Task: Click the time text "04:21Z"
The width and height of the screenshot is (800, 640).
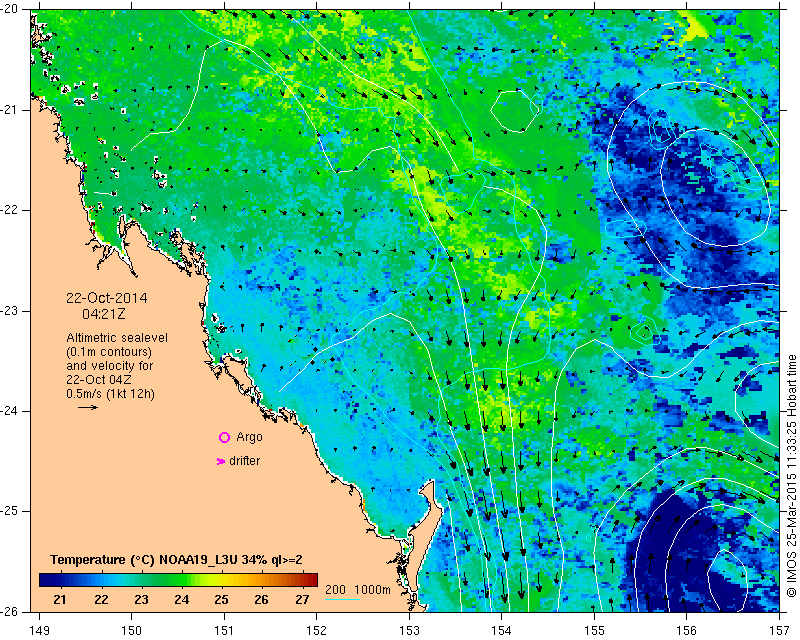Action: tap(104, 314)
